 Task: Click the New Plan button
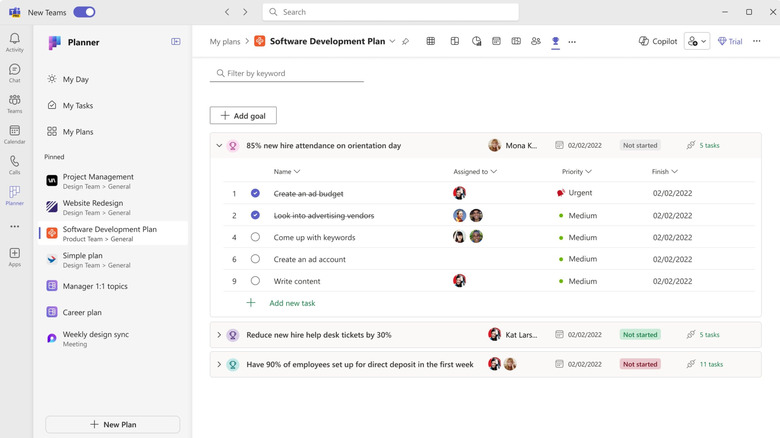coord(113,424)
